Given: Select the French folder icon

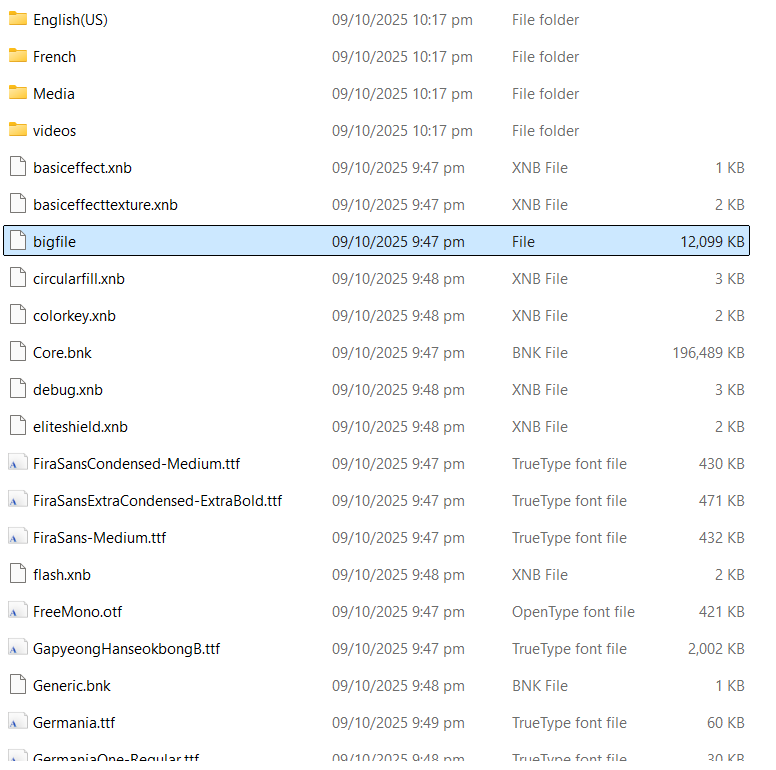Looking at the screenshot, I should (x=17, y=56).
